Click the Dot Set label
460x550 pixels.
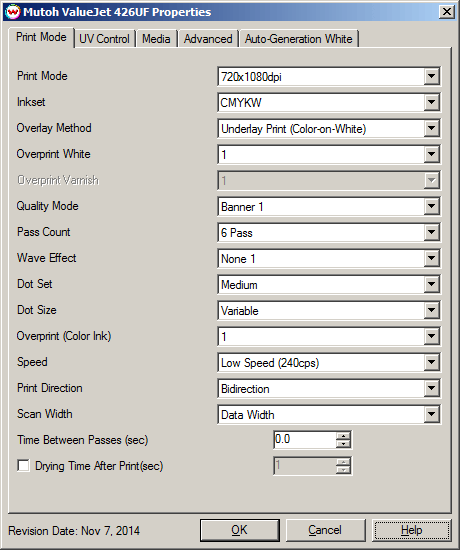pos(35,284)
